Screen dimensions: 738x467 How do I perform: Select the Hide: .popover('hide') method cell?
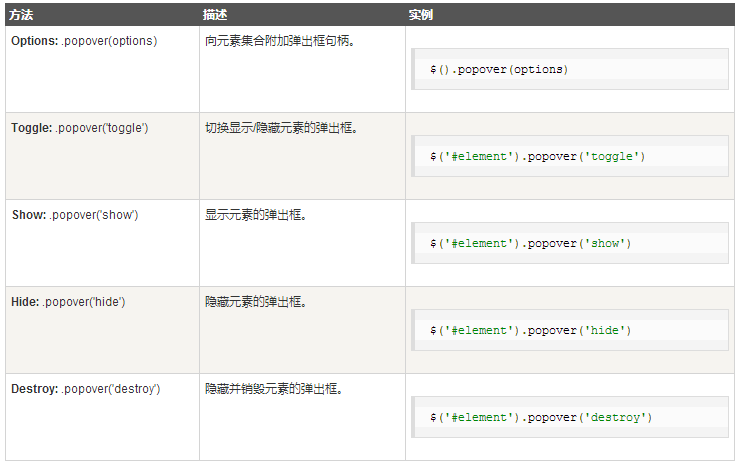[102, 330]
